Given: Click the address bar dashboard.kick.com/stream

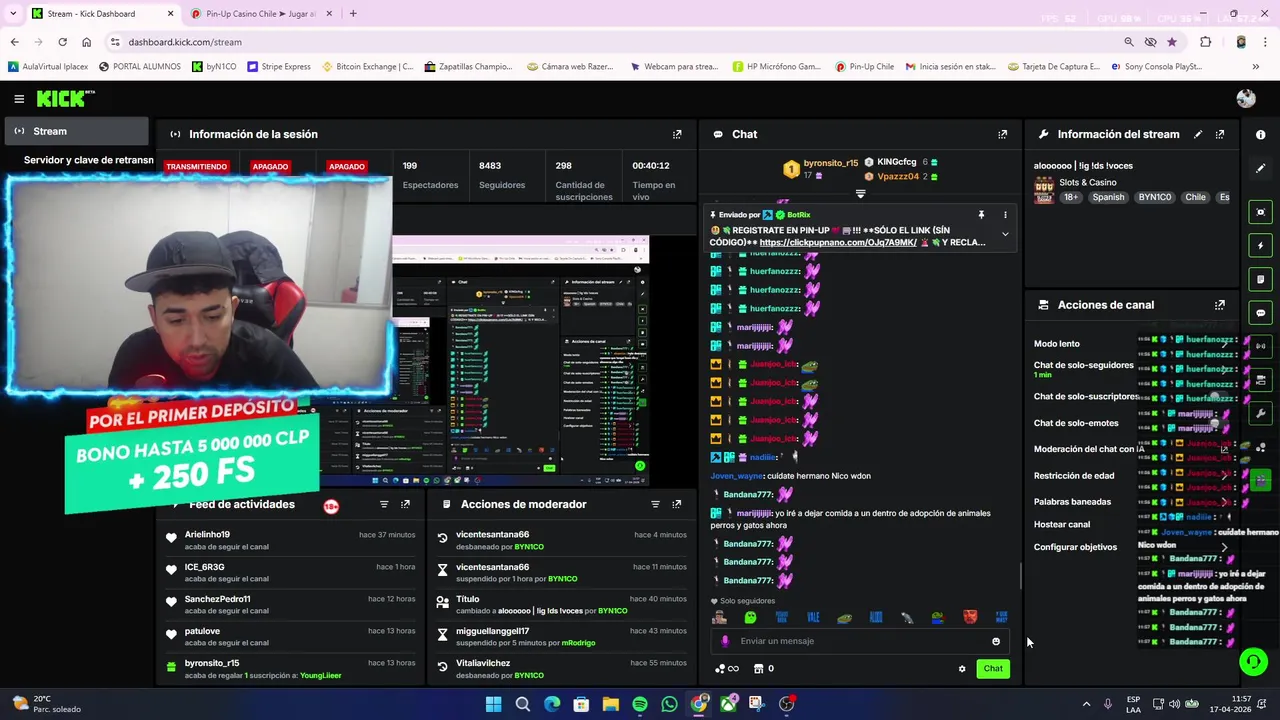Looking at the screenshot, I should (x=185, y=42).
